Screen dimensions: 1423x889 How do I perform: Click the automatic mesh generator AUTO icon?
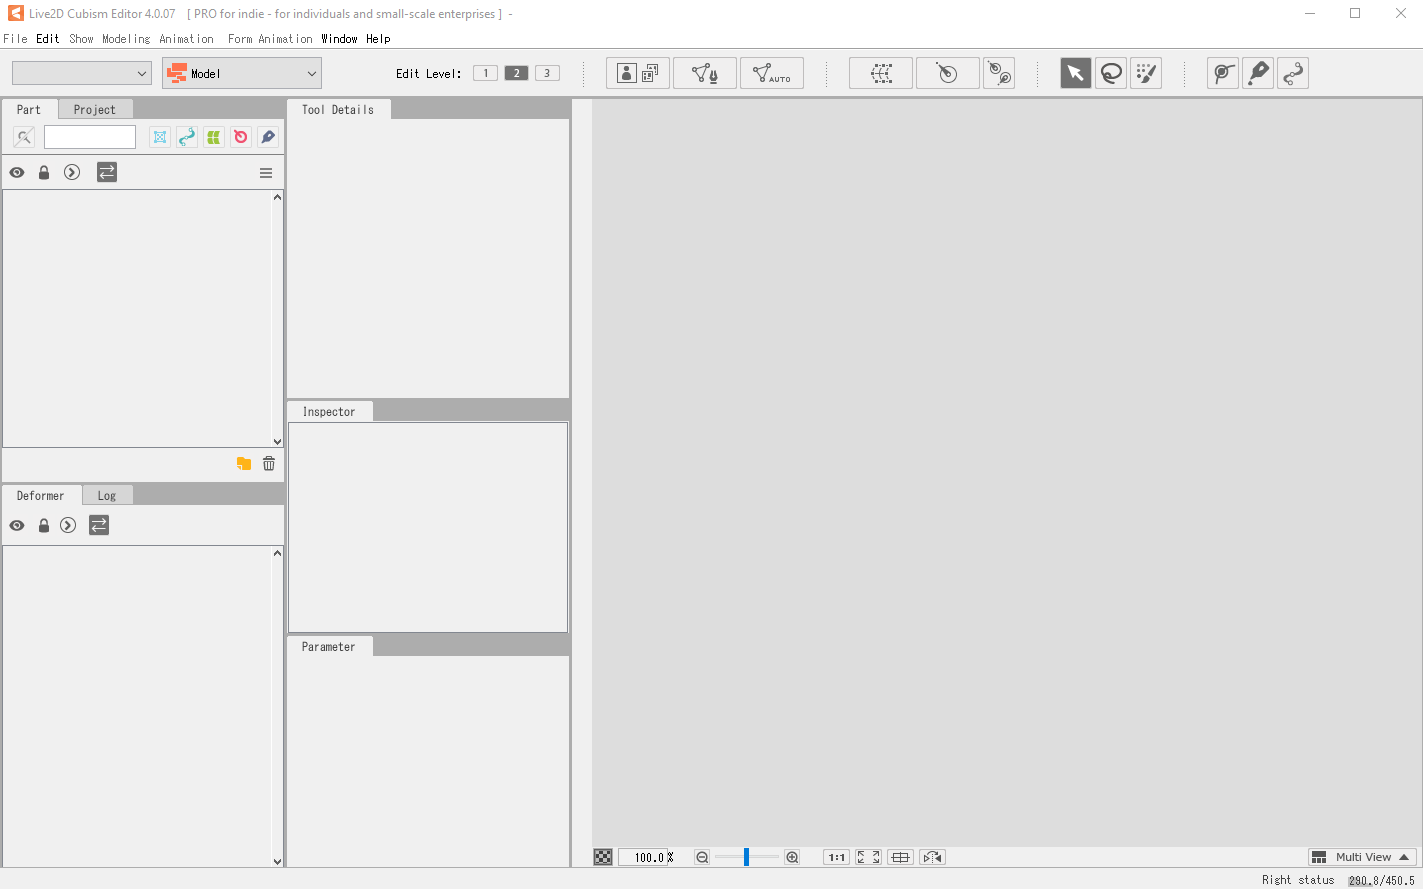click(x=771, y=73)
